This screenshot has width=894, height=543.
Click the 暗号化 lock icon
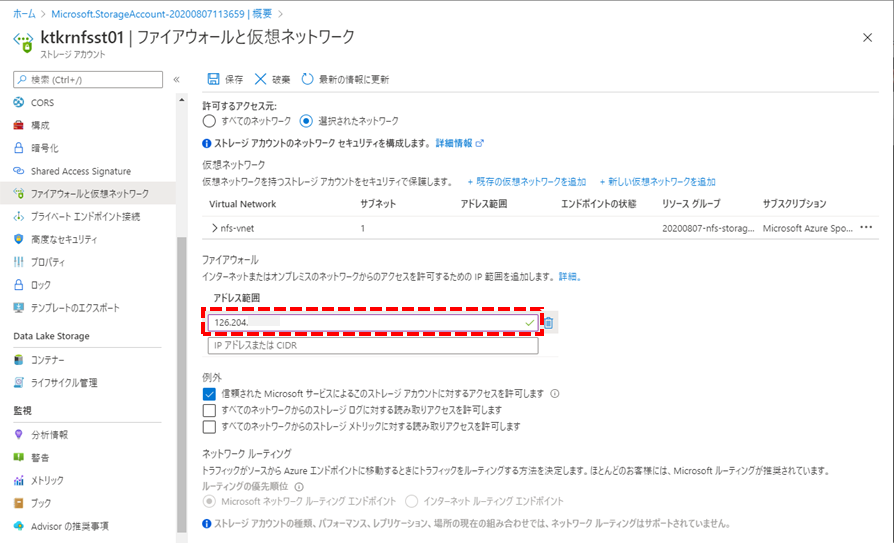[19, 148]
